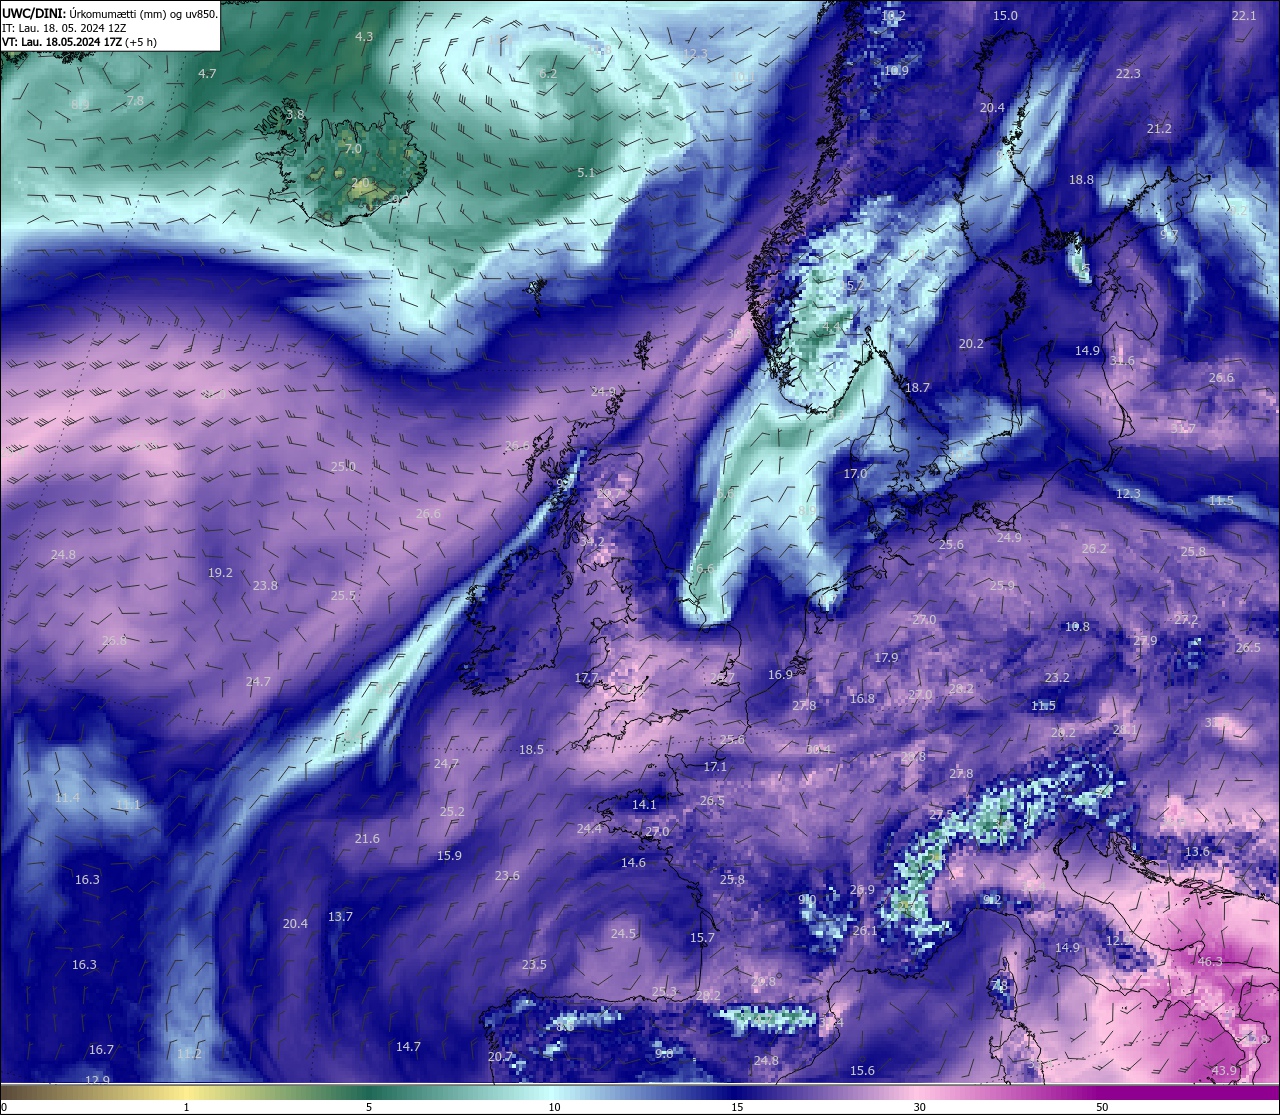Click the 20.7 value label
Viewport: 1280px width, 1115px height.
coord(500,1057)
